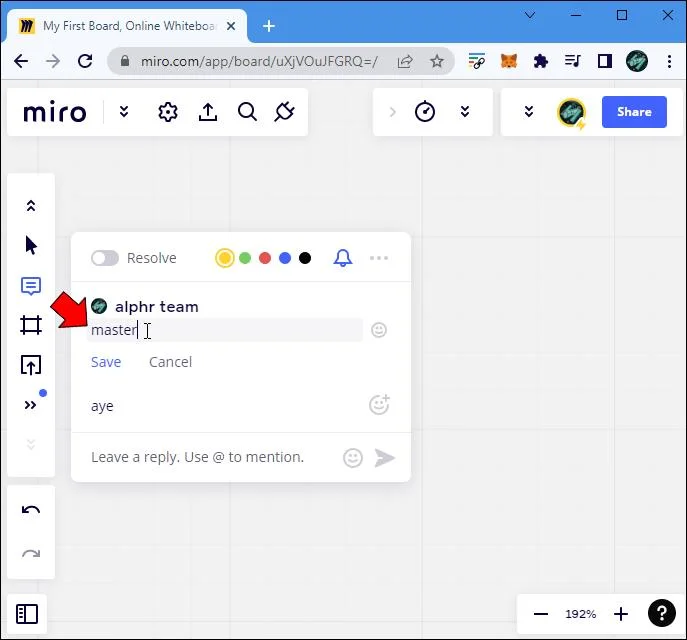
Task: Send the reply with paper plane icon
Action: point(385,458)
